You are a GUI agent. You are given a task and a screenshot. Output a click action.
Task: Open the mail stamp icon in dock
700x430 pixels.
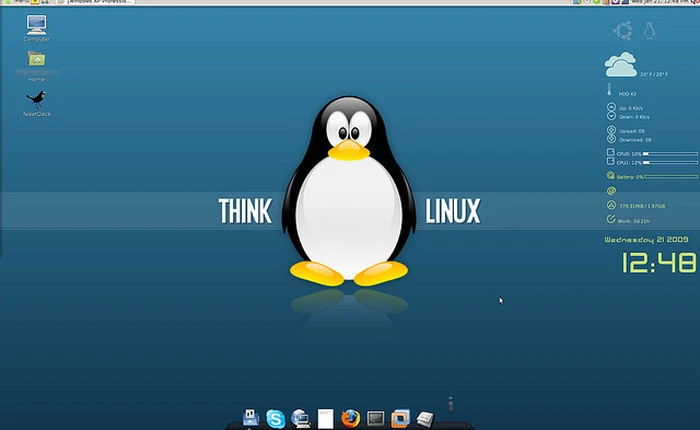pyautogui.click(x=250, y=418)
